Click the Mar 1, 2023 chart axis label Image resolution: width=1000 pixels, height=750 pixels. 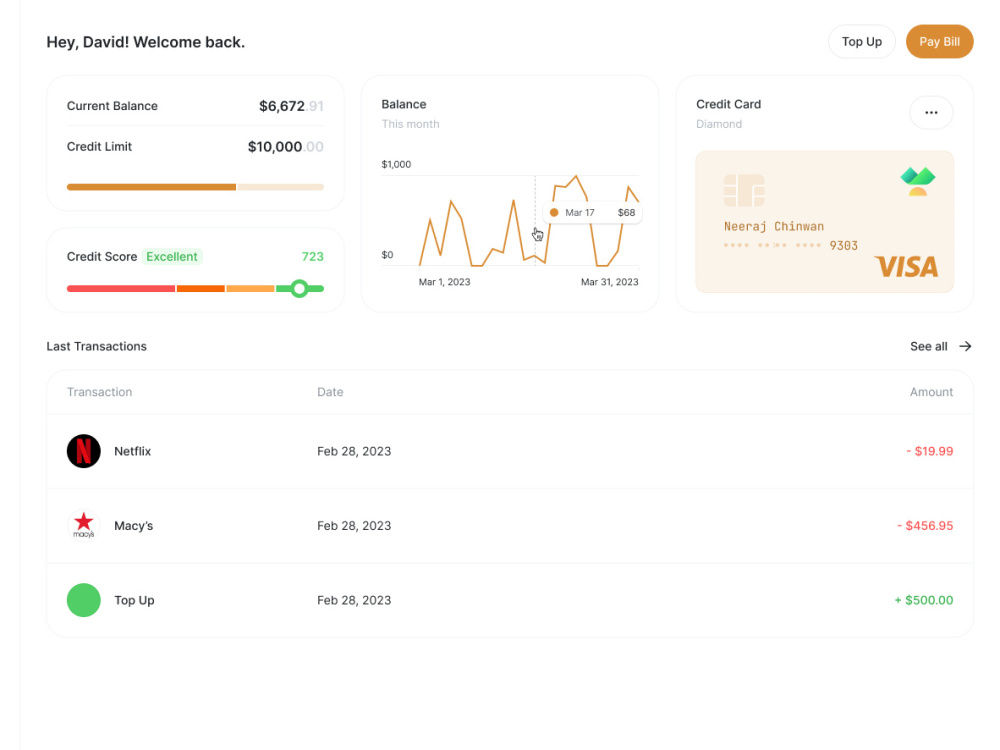click(445, 282)
